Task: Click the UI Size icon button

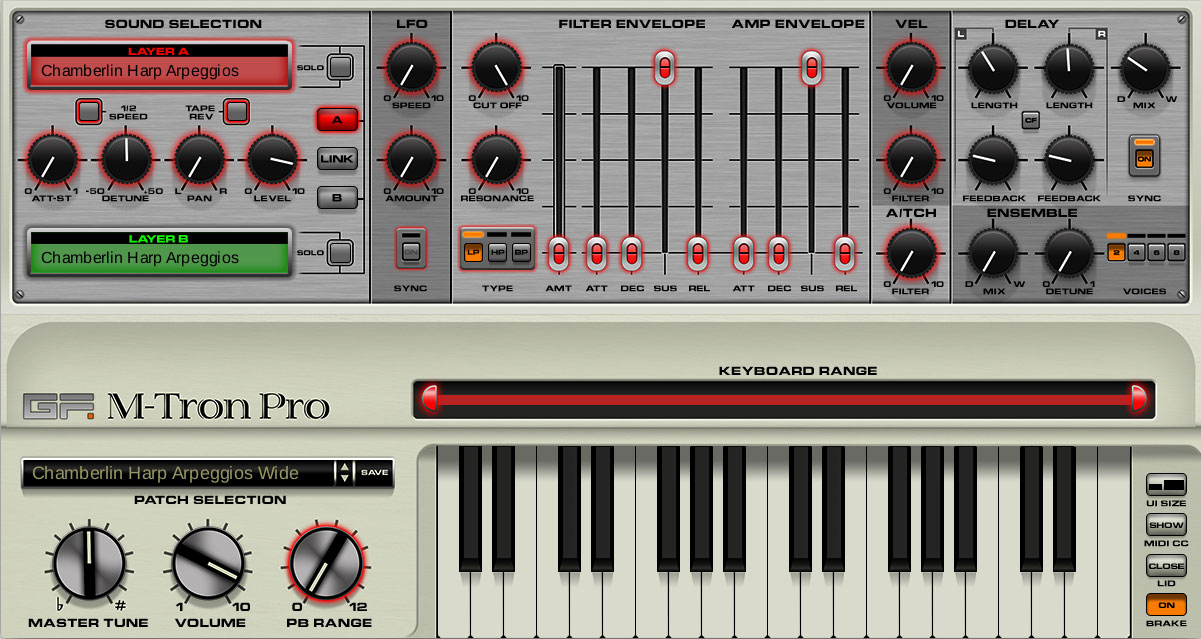Action: pos(1165,486)
